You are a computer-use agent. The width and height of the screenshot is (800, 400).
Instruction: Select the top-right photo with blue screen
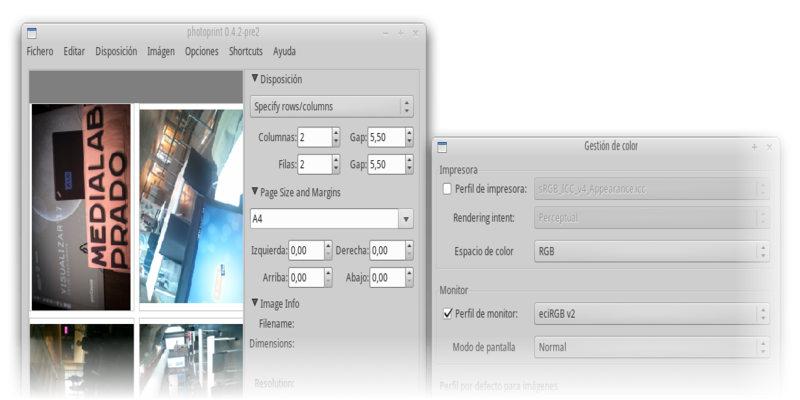191,206
